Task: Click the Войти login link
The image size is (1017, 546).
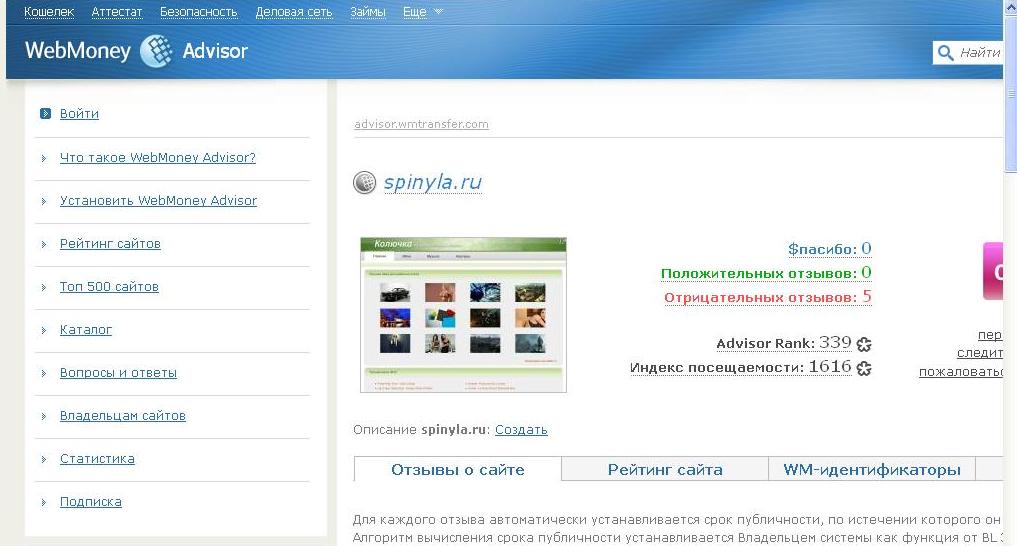Action: (79, 113)
